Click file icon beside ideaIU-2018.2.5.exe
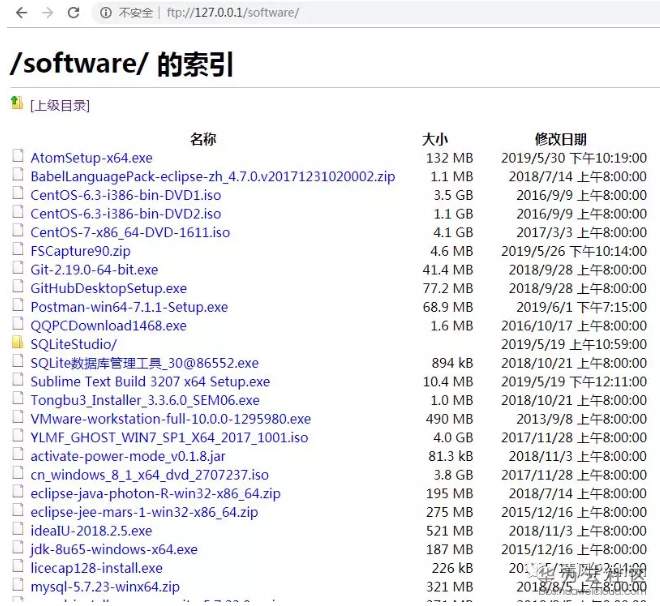Viewport: 660px width, 606px height. pyautogui.click(x=17, y=529)
